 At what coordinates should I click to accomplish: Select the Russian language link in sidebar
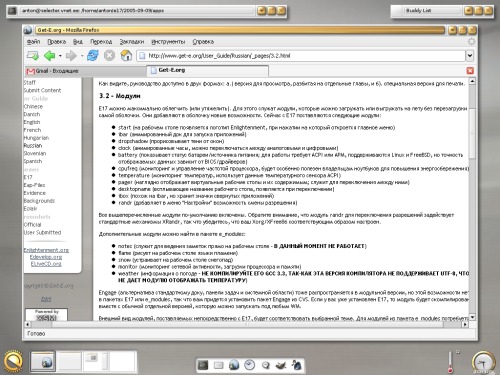click(x=33, y=146)
